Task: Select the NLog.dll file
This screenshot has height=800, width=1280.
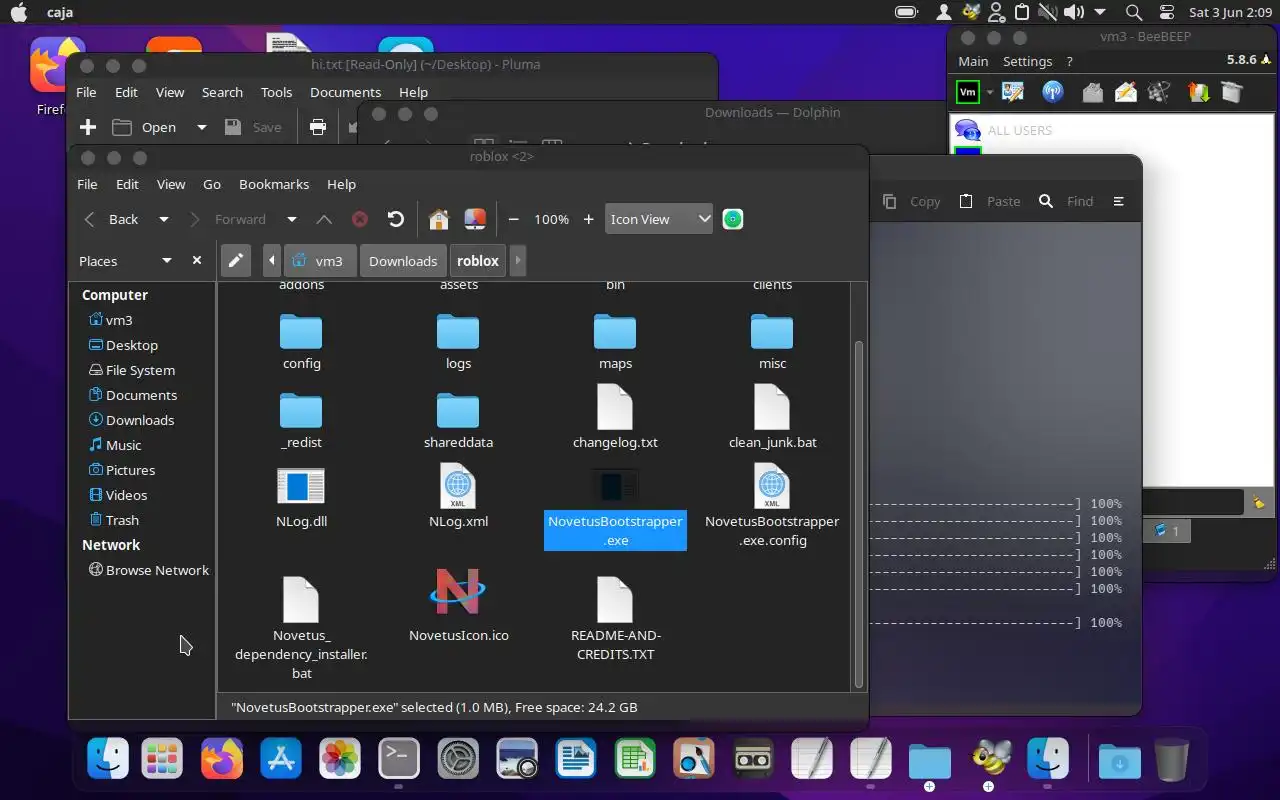Action: point(301,498)
